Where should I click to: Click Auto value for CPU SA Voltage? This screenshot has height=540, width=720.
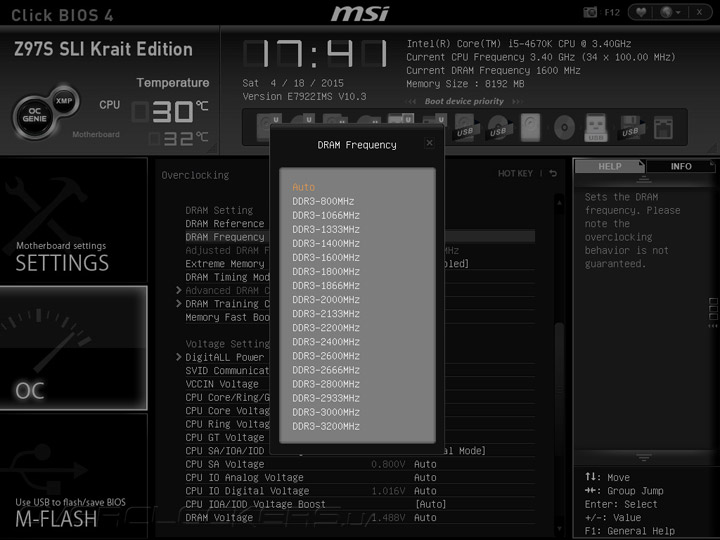coord(425,464)
